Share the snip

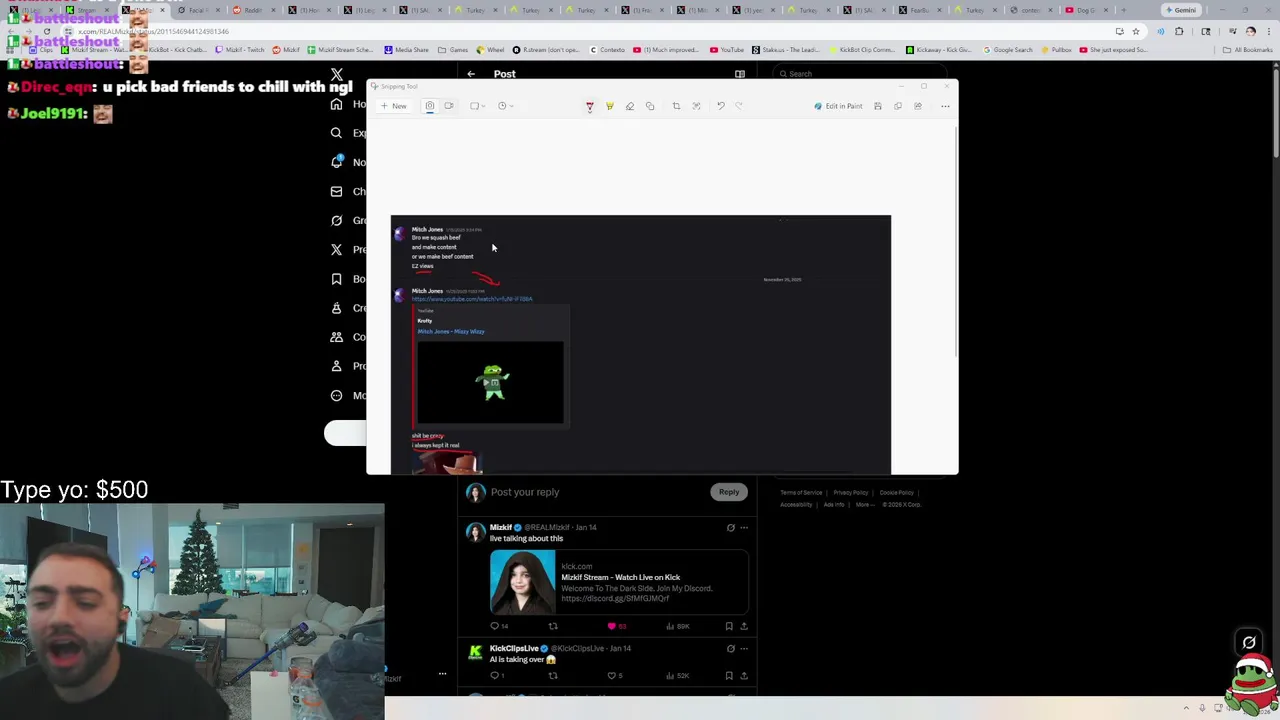[918, 106]
